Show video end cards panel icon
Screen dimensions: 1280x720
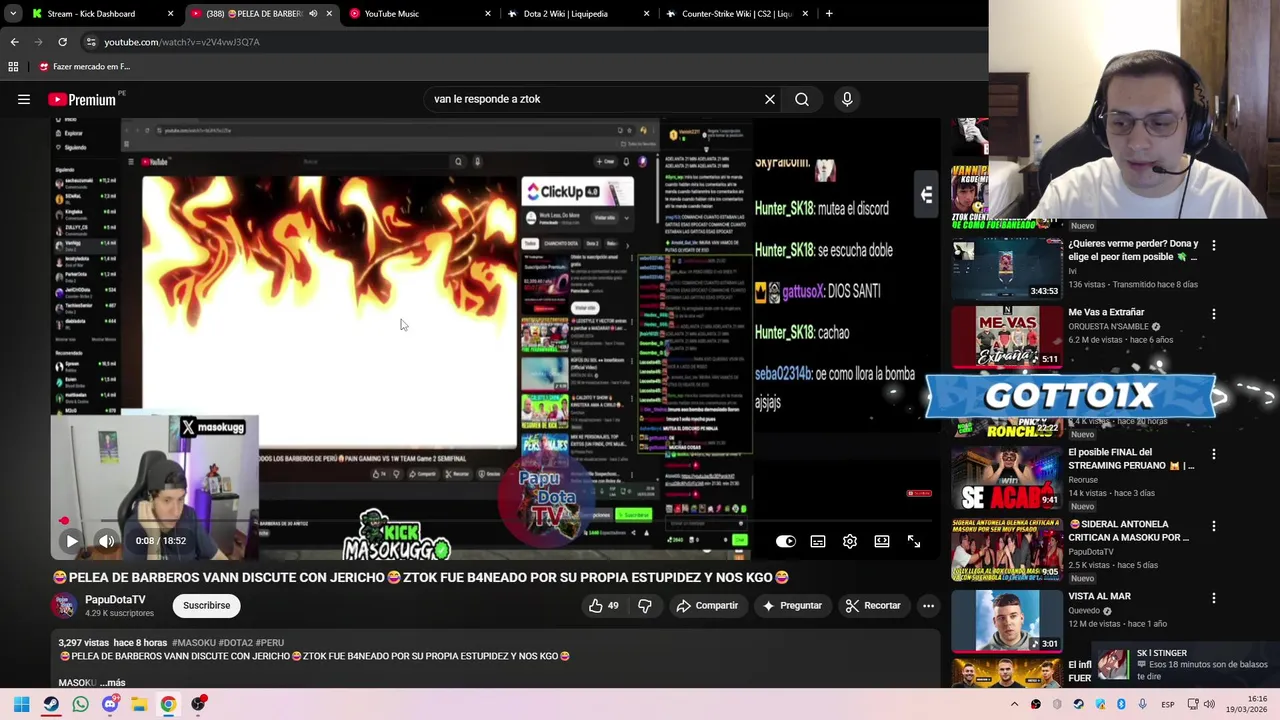(x=926, y=195)
